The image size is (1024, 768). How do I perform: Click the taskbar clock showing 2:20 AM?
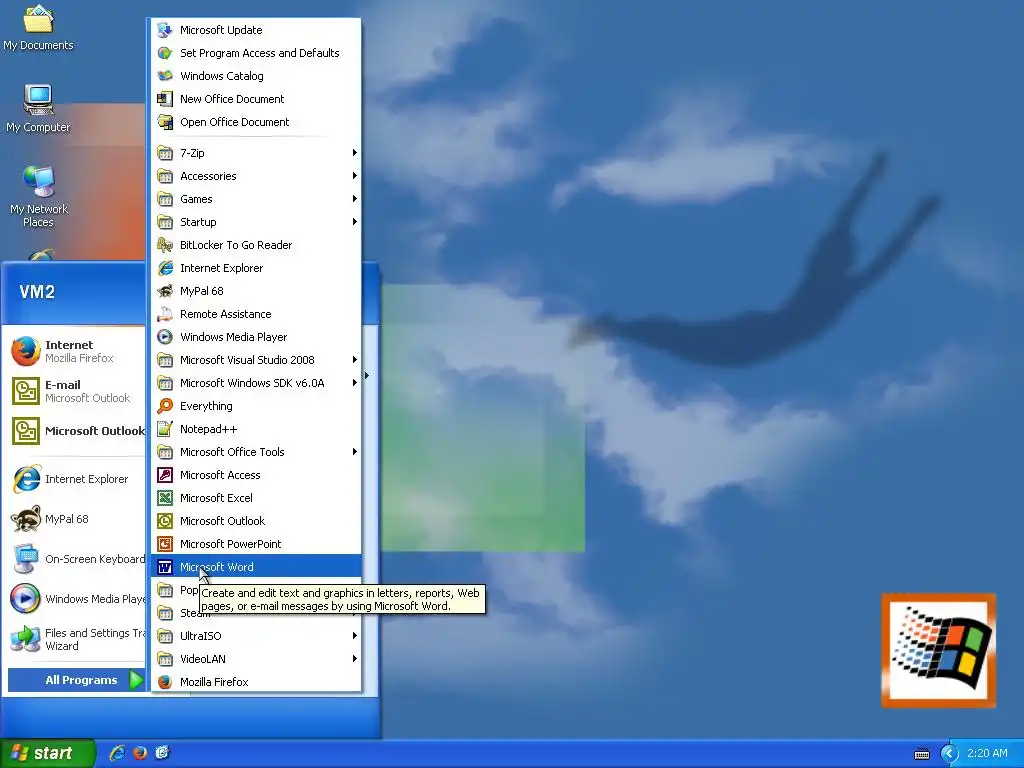point(987,754)
